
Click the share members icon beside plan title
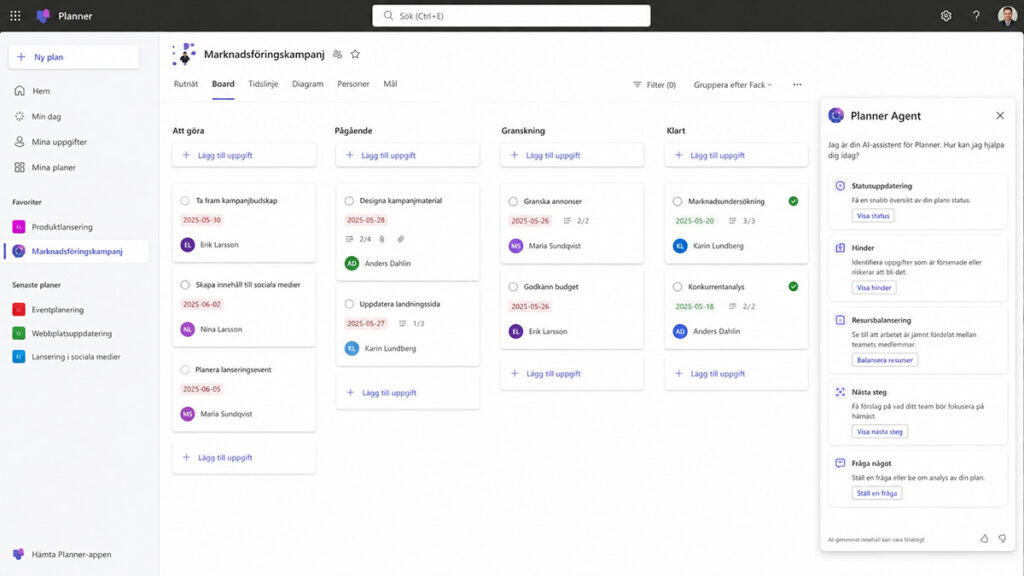click(338, 54)
